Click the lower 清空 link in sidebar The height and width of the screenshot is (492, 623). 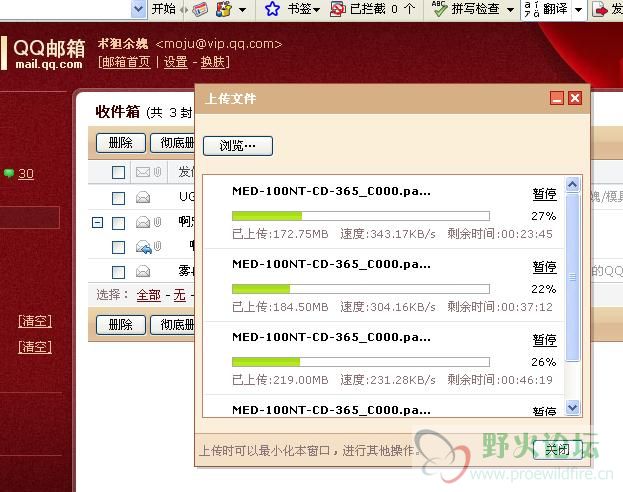point(35,347)
